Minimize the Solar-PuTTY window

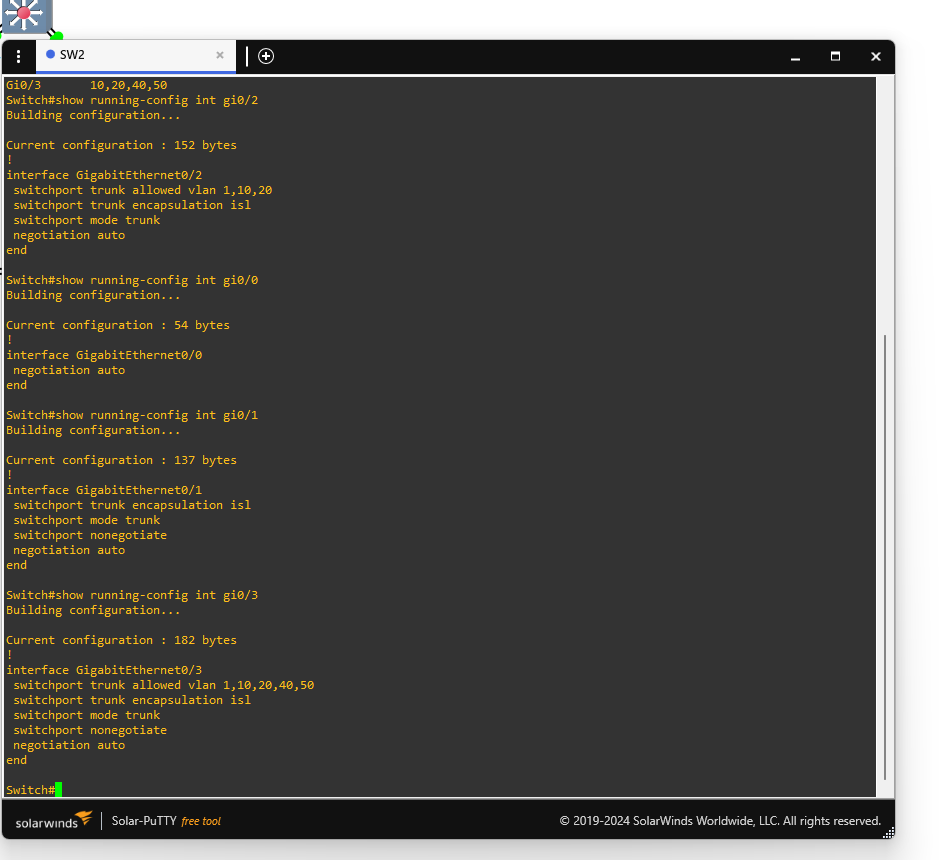[795, 57]
